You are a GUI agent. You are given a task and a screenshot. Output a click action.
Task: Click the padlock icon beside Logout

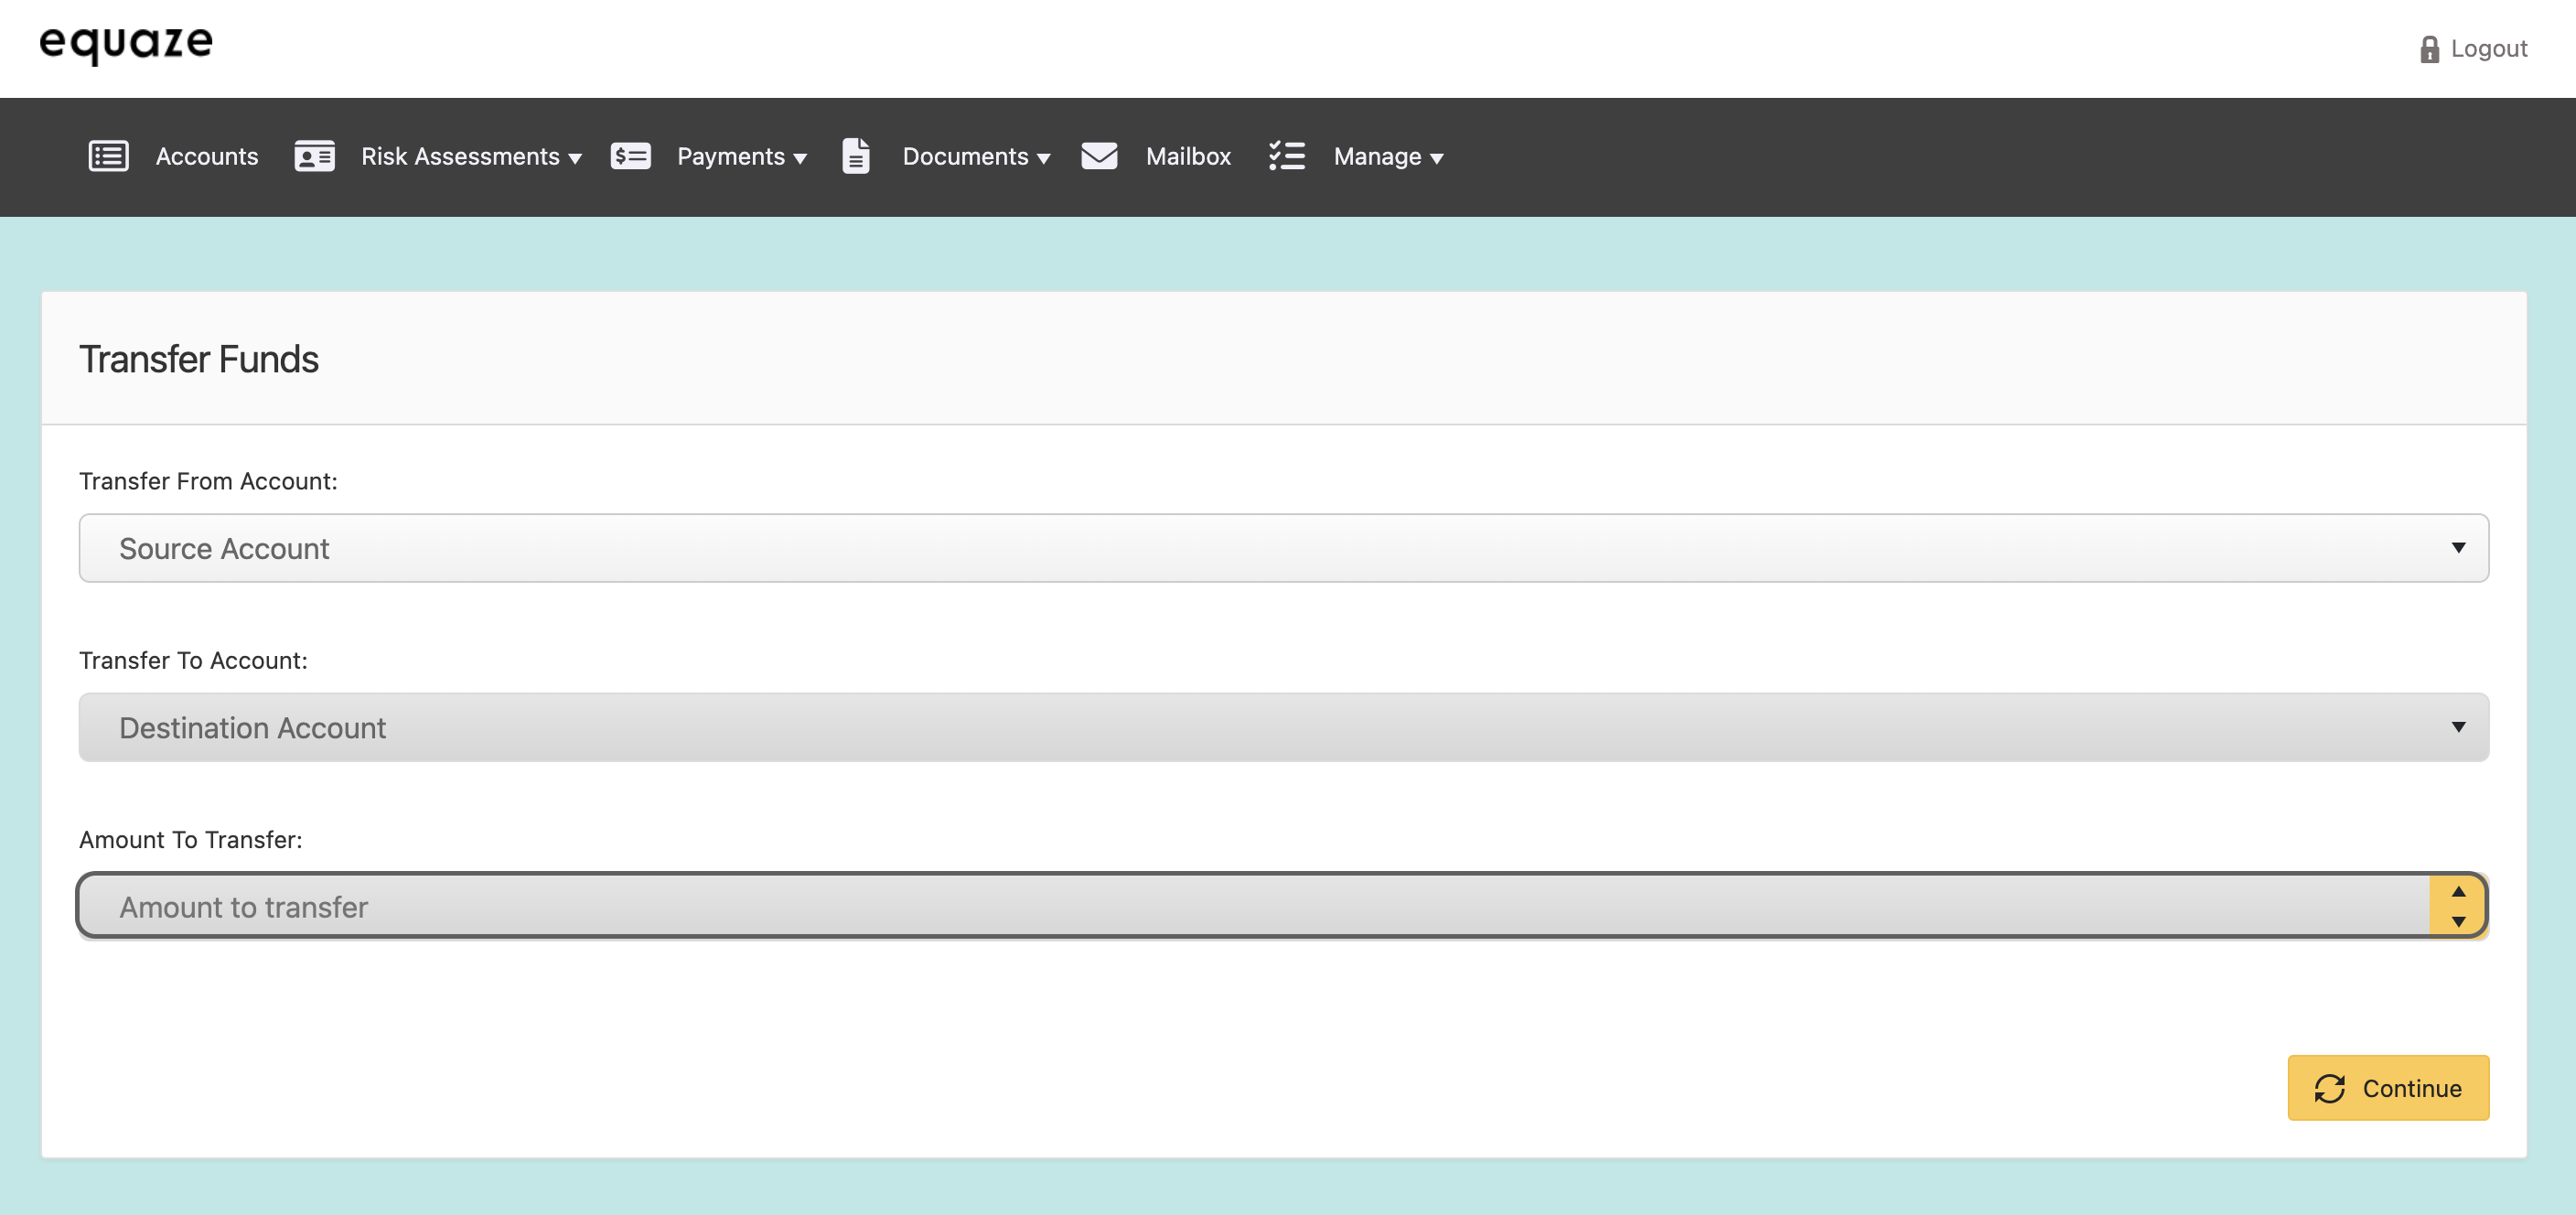[x=2429, y=49]
